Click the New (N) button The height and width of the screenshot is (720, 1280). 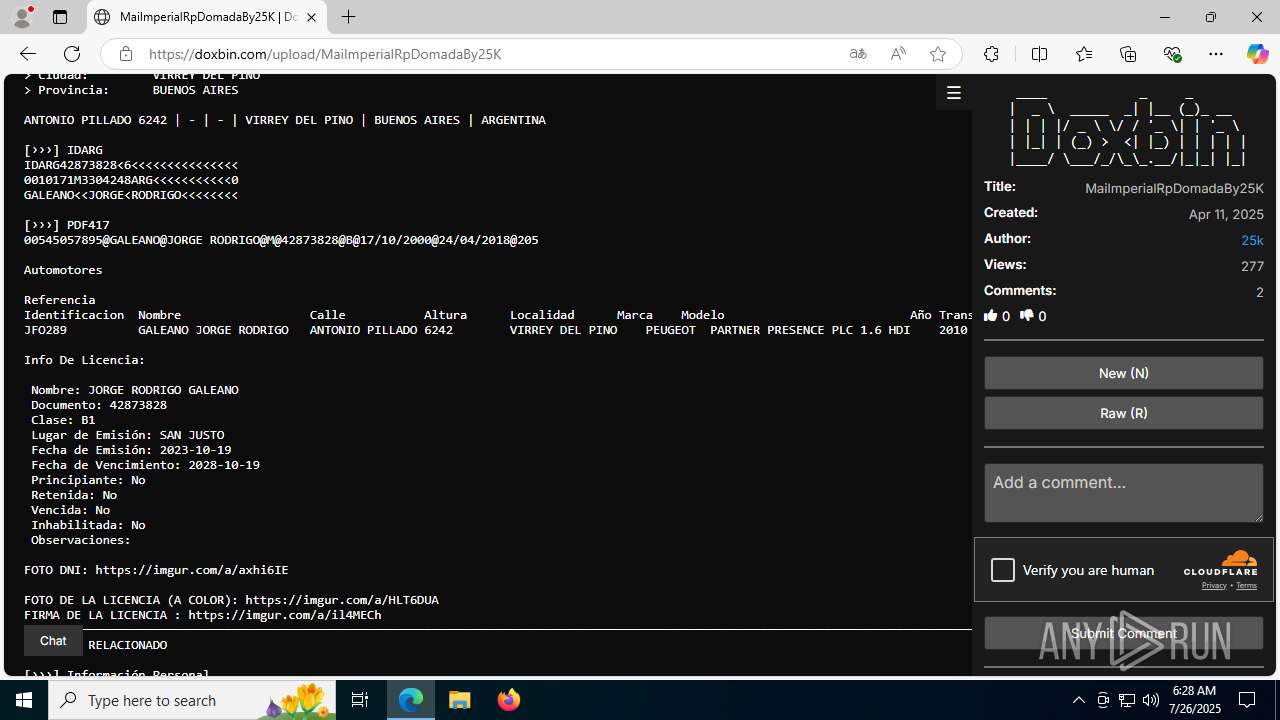[1124, 373]
